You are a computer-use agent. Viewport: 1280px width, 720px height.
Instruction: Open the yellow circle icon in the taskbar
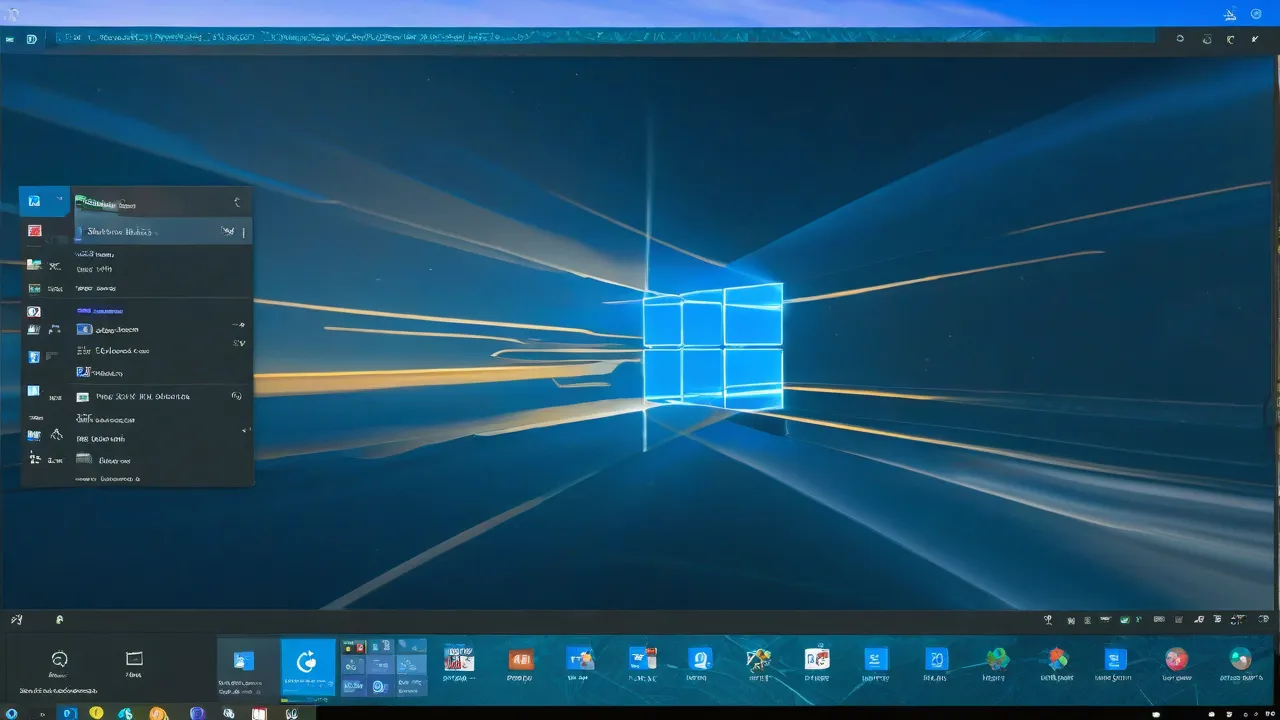[x=97, y=713]
